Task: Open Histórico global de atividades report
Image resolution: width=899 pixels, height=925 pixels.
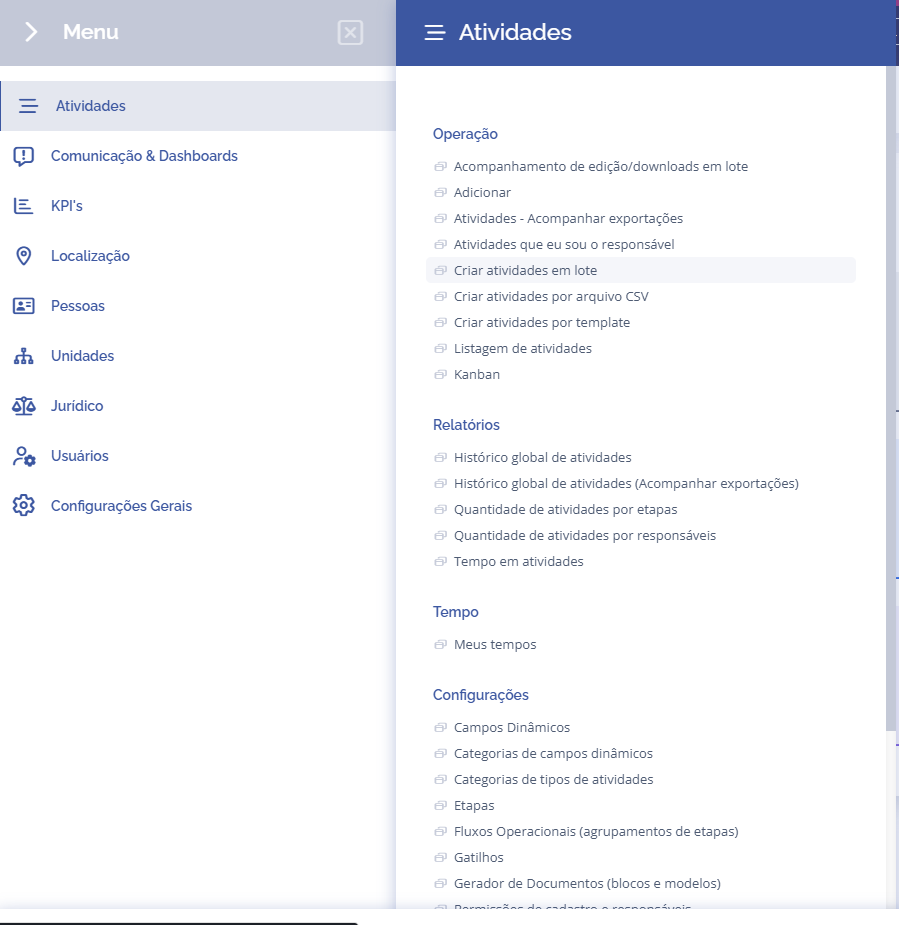Action: pyautogui.click(x=542, y=457)
